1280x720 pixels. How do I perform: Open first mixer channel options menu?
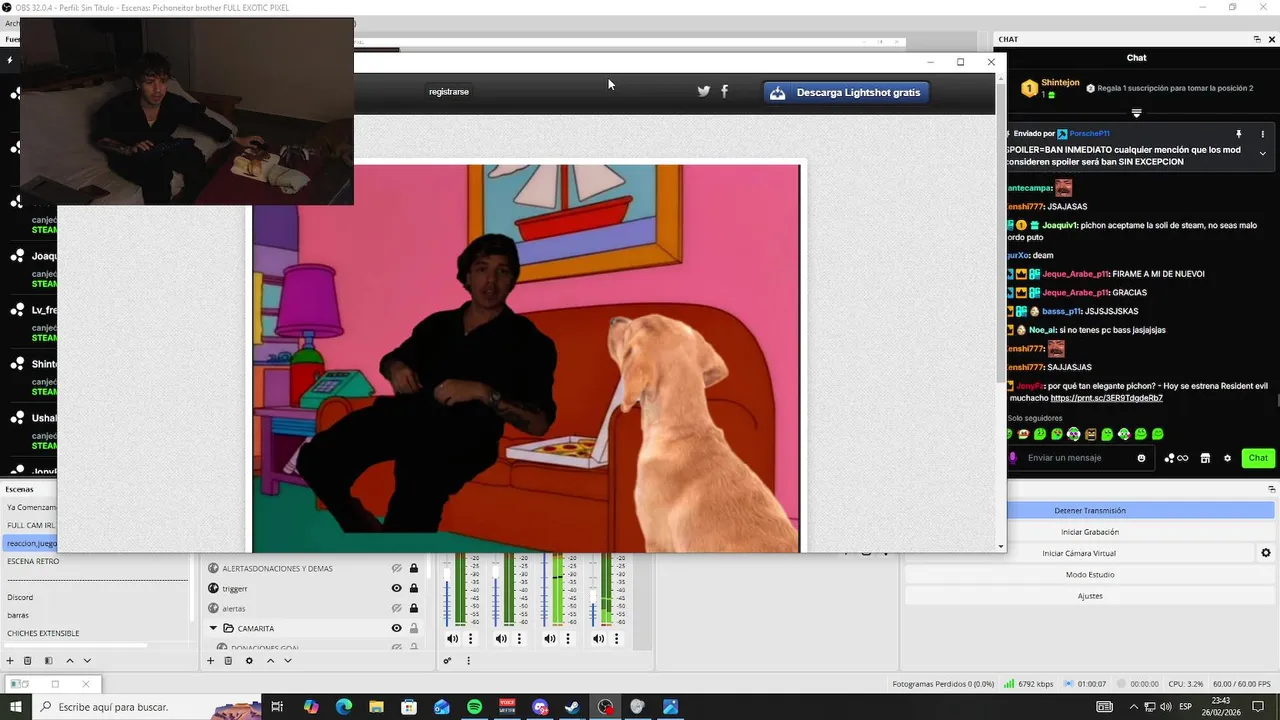pyautogui.click(x=470, y=638)
